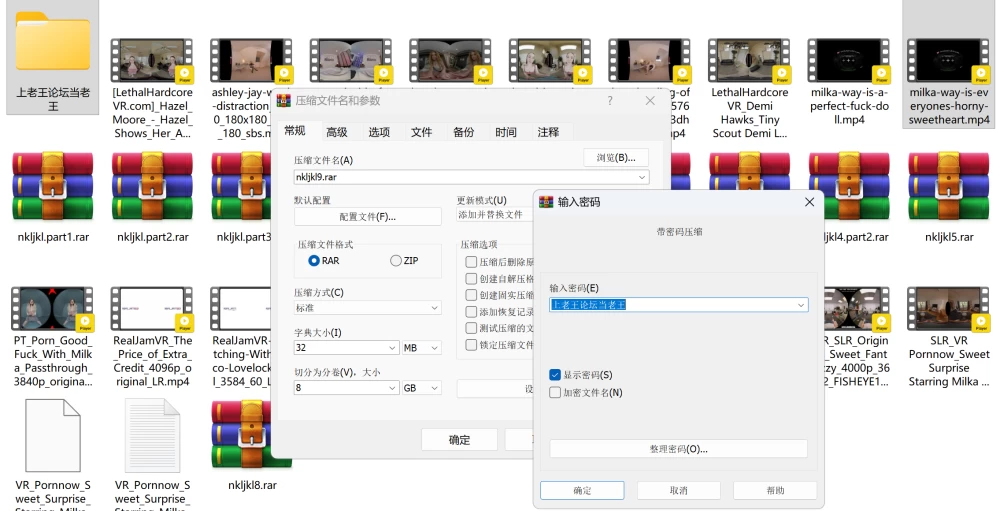Select the lined VR_Pornnow_Sweet_Surprise text file icon
Viewport: 1000px width, 511px height.
(x=152, y=435)
